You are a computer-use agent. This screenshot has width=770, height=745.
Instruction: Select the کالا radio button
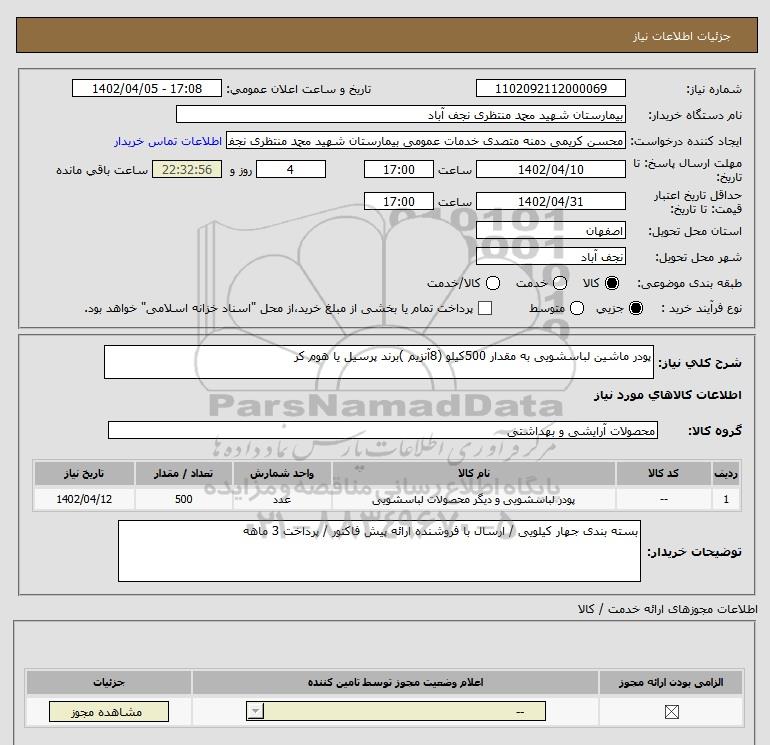(612, 283)
